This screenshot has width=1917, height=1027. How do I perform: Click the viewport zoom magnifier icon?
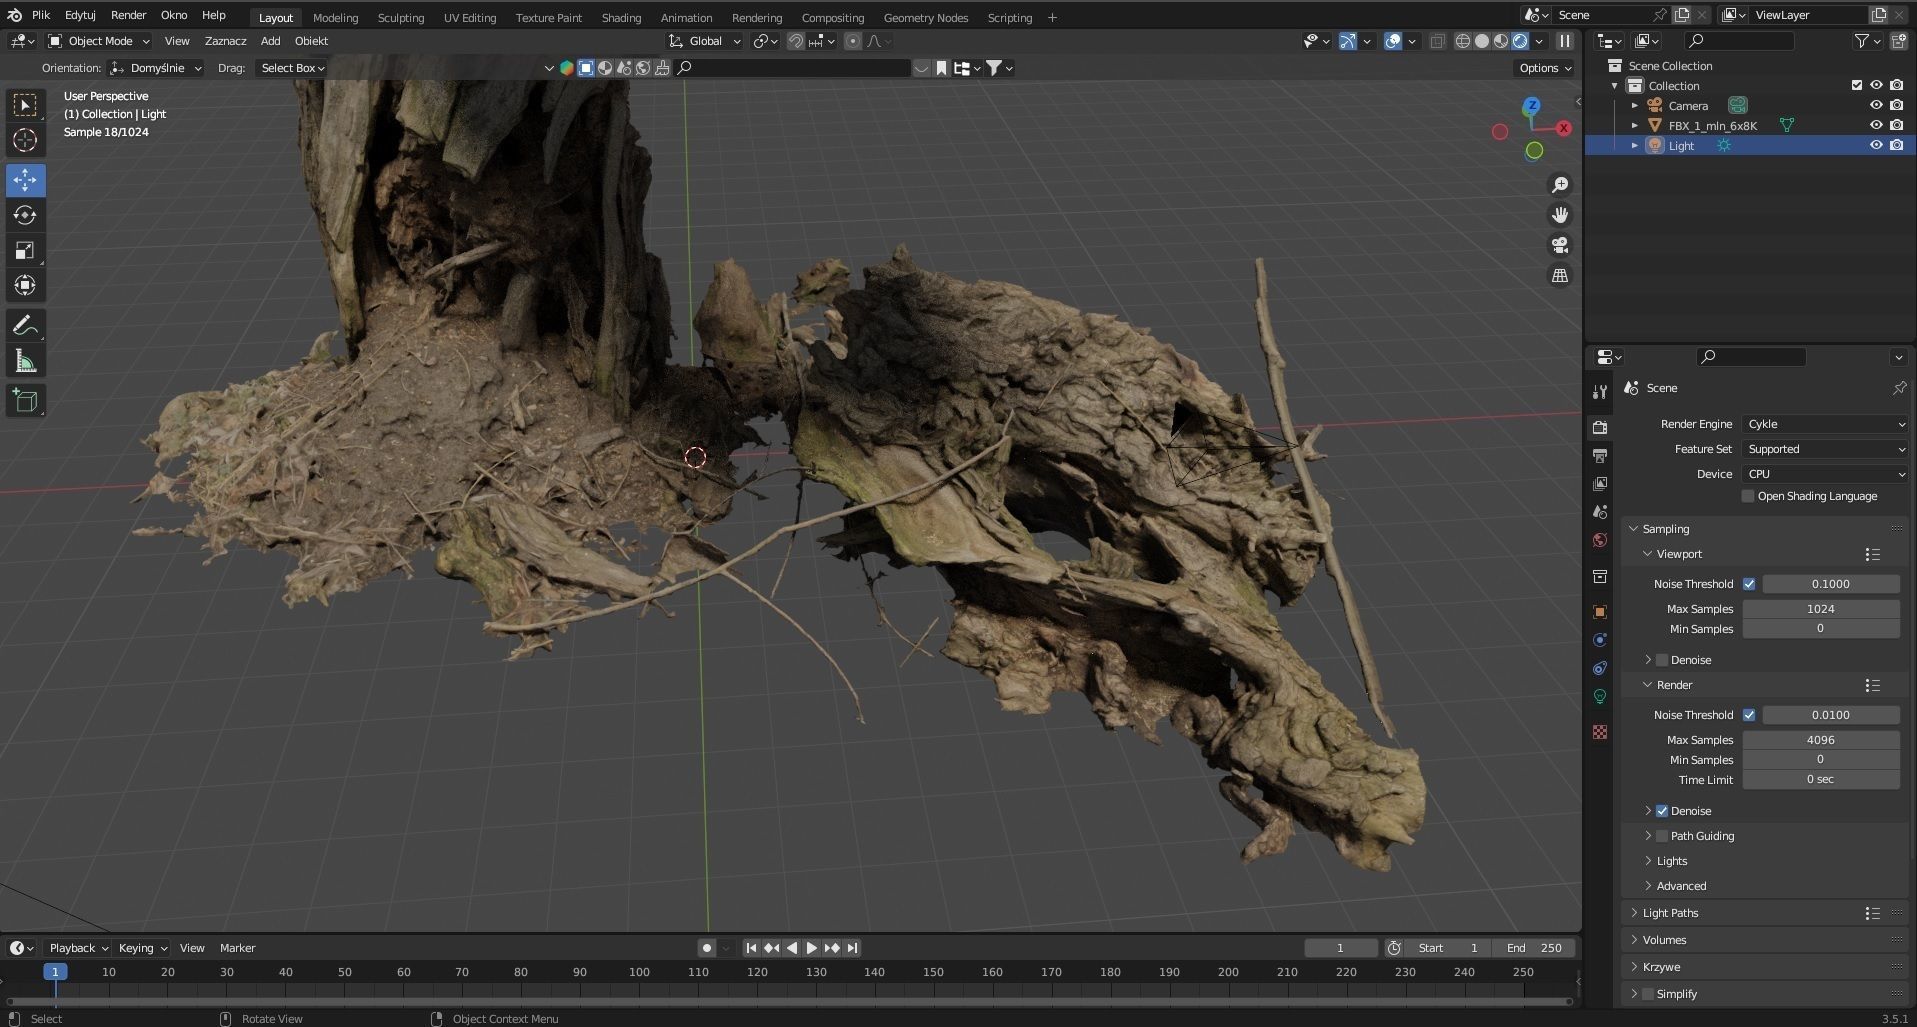pyautogui.click(x=1560, y=185)
